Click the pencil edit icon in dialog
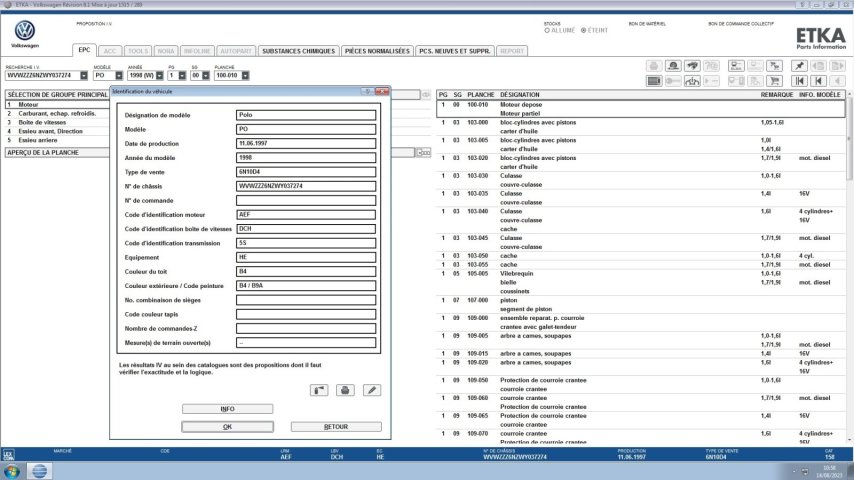This screenshot has width=854, height=480. point(371,390)
